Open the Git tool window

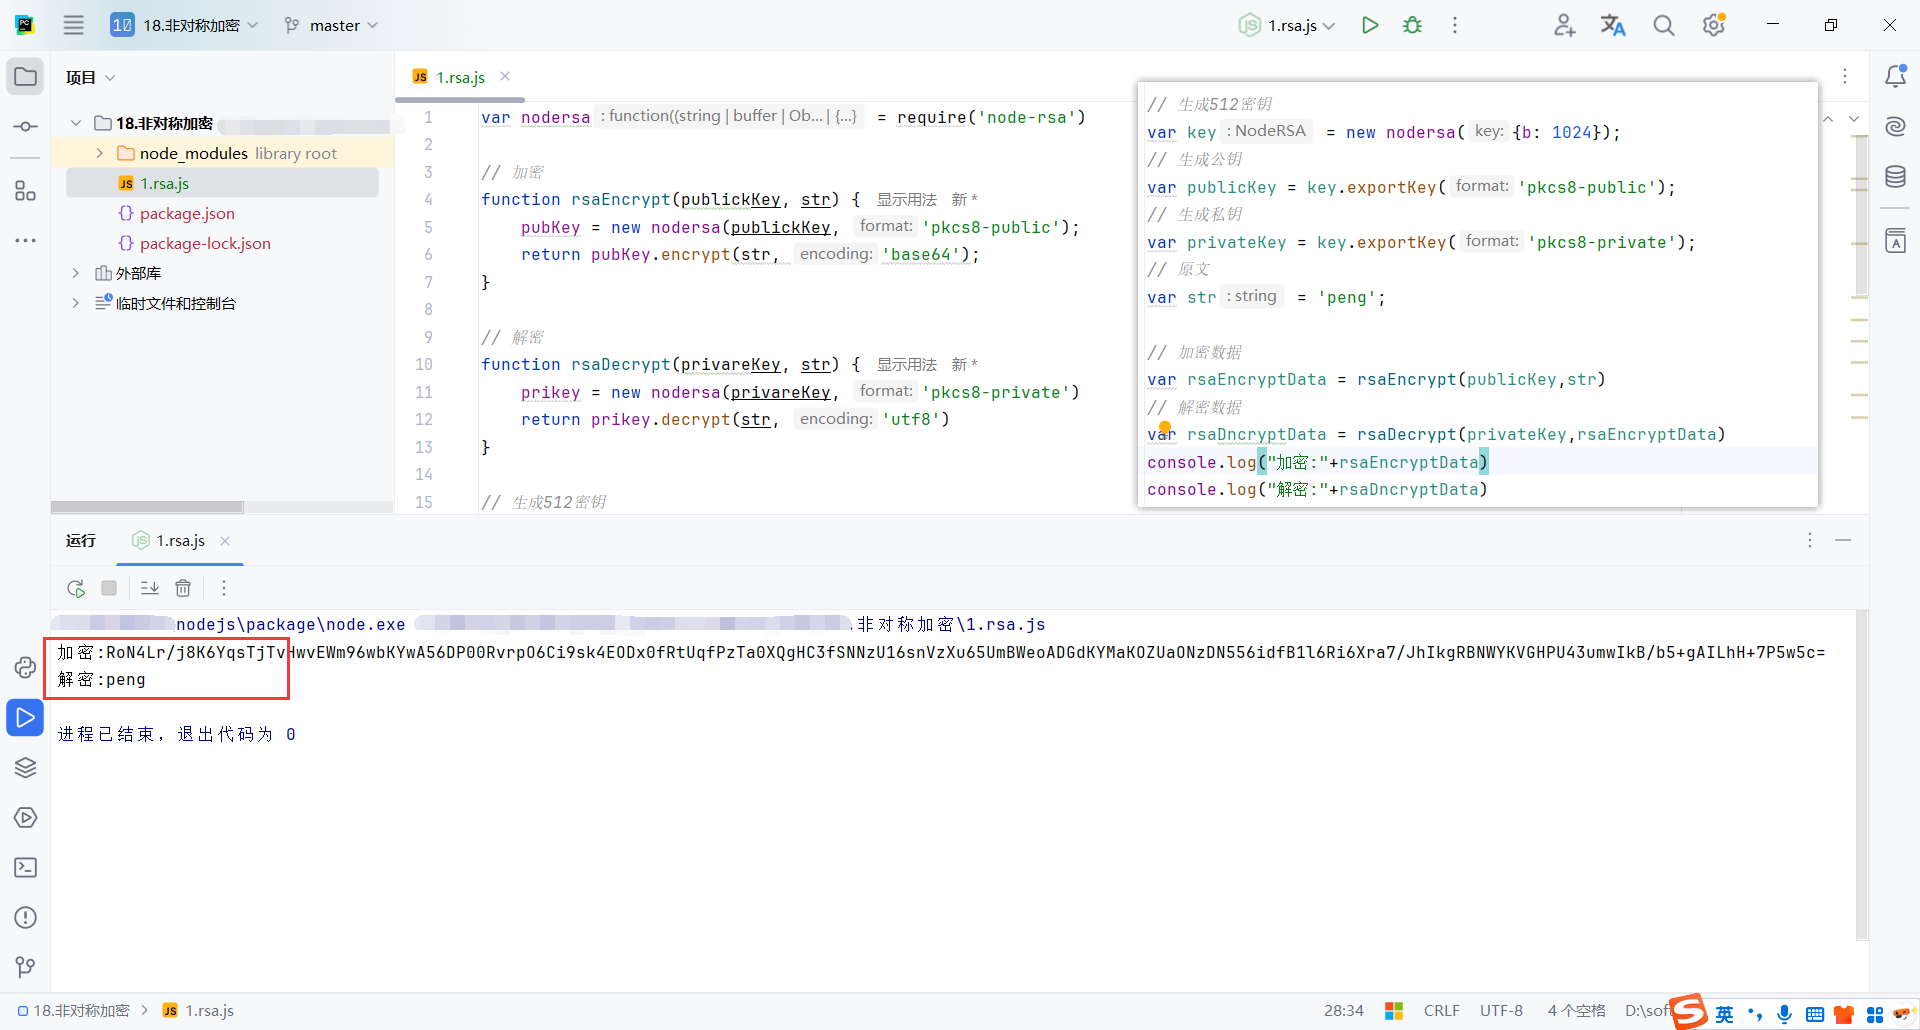pos(26,967)
